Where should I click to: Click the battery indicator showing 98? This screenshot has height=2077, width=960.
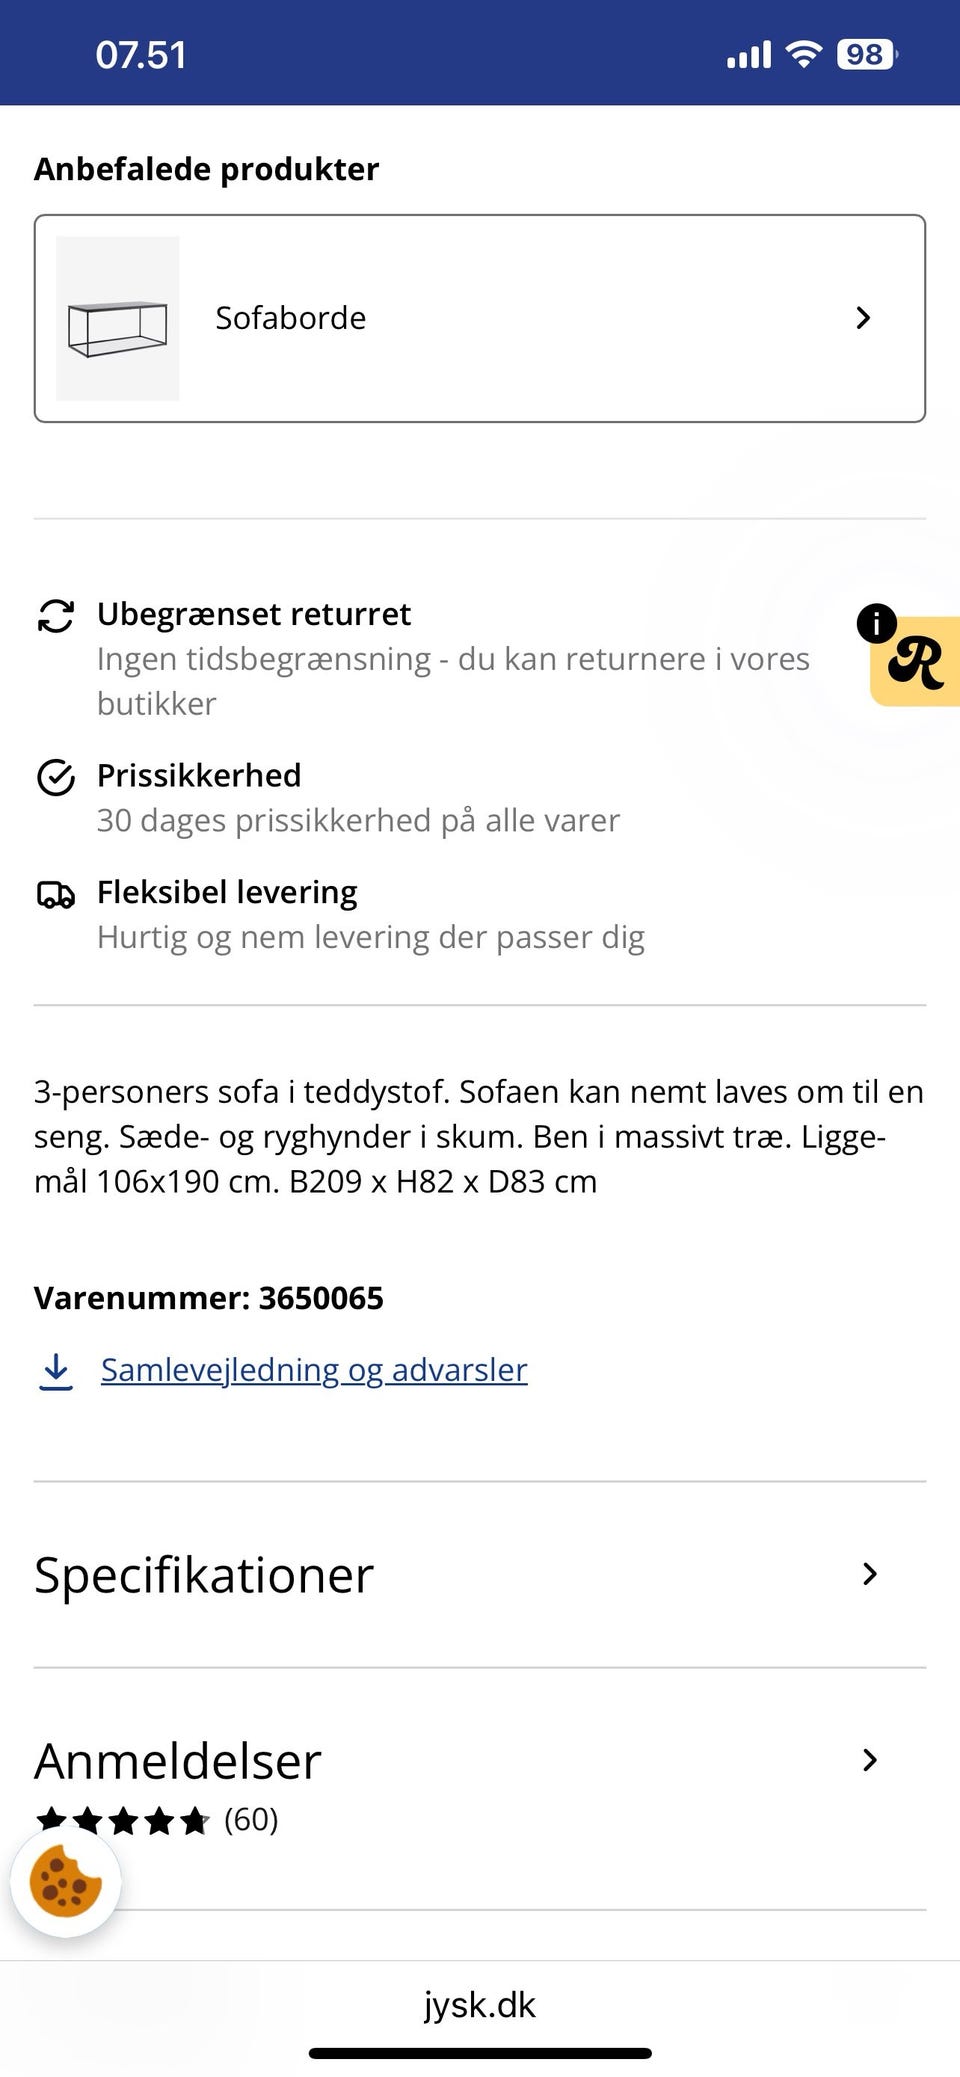(864, 53)
